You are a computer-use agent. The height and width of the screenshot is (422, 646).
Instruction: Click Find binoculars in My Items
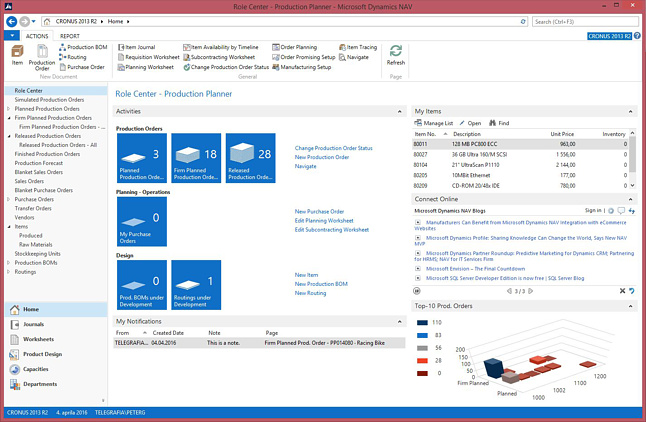(x=499, y=123)
